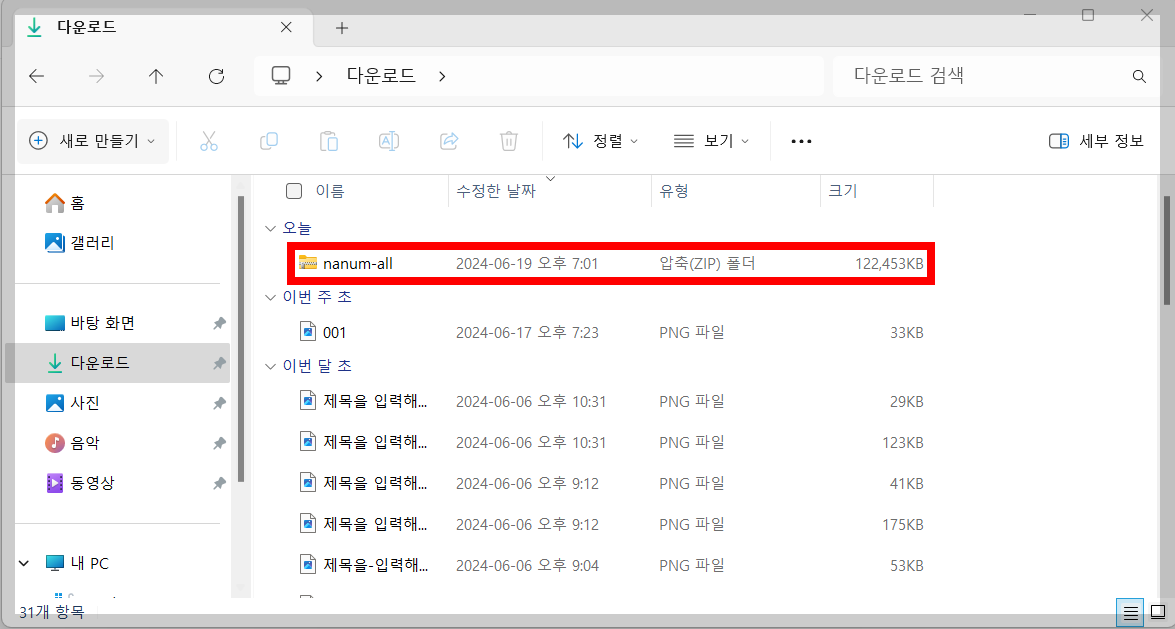Viewport: 1175px width, 629px height.
Task: Select the Cut icon in the toolbar
Action: [x=208, y=141]
